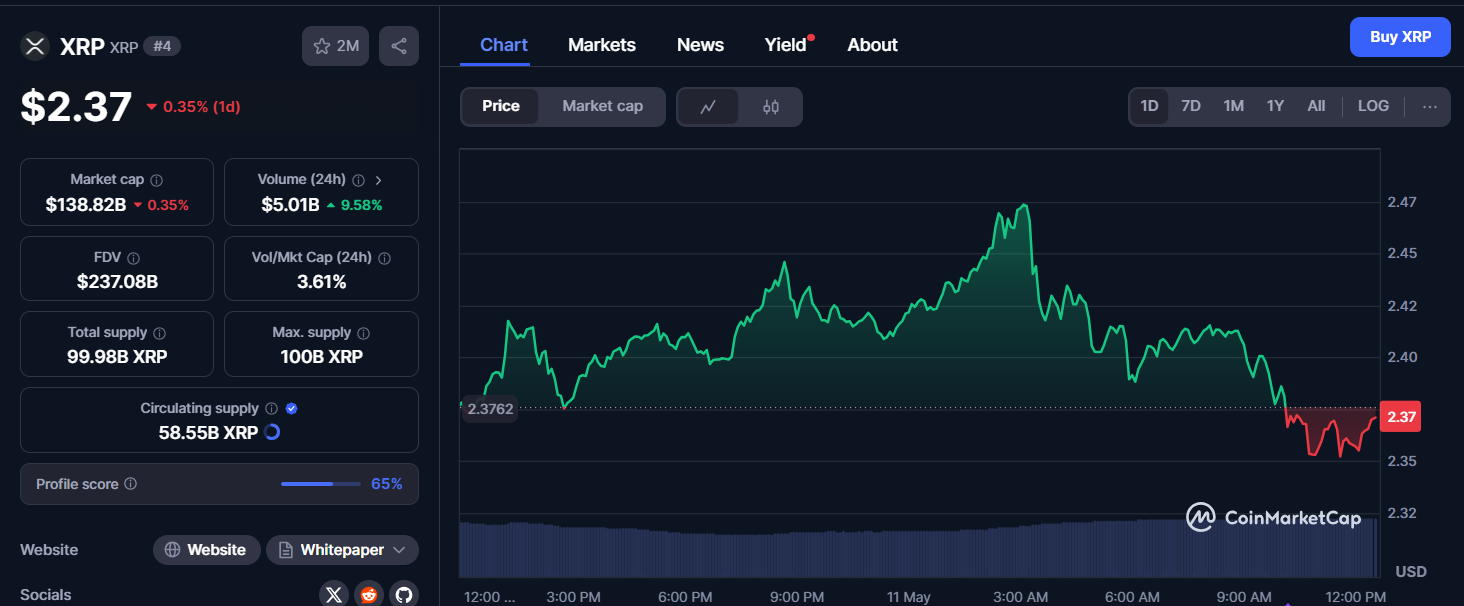This screenshot has width=1464, height=606.
Task: Open the FDV info icon
Action: pyautogui.click(x=134, y=258)
